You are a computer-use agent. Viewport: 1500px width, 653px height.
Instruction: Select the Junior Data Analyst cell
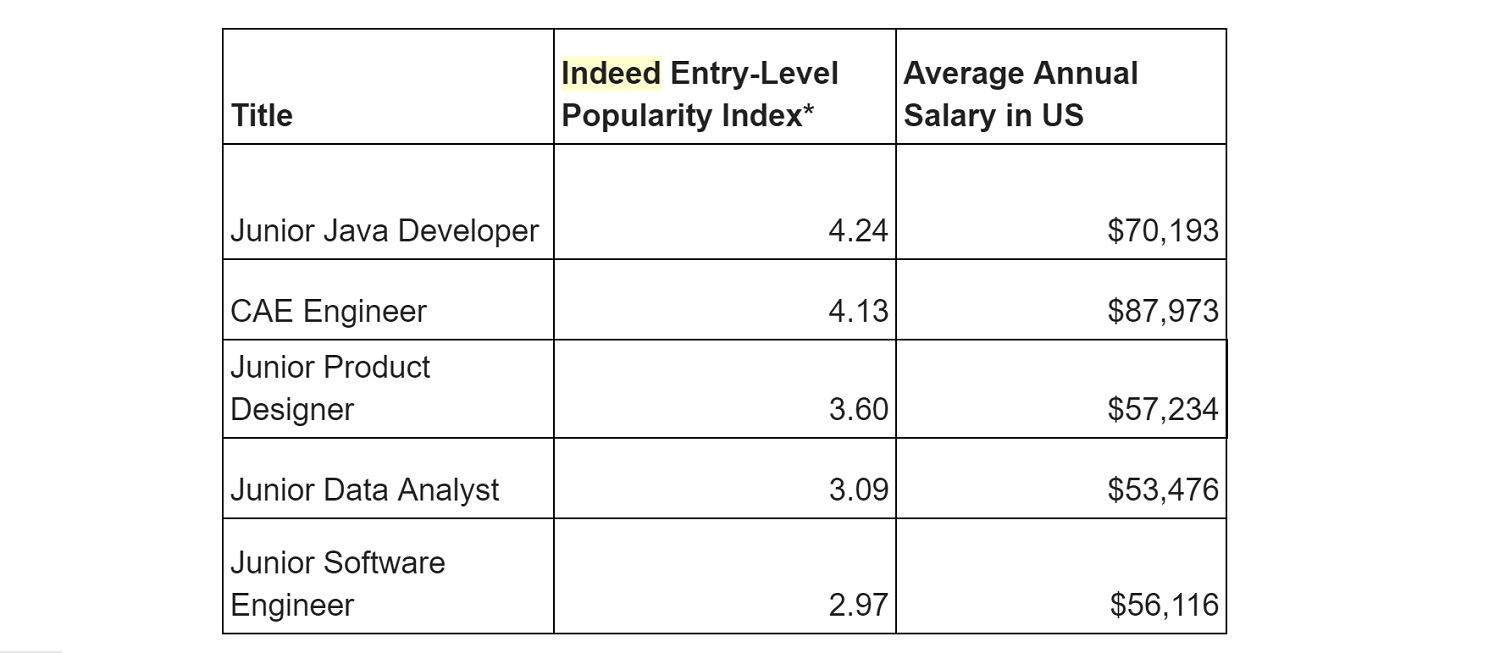pyautogui.click(x=364, y=490)
